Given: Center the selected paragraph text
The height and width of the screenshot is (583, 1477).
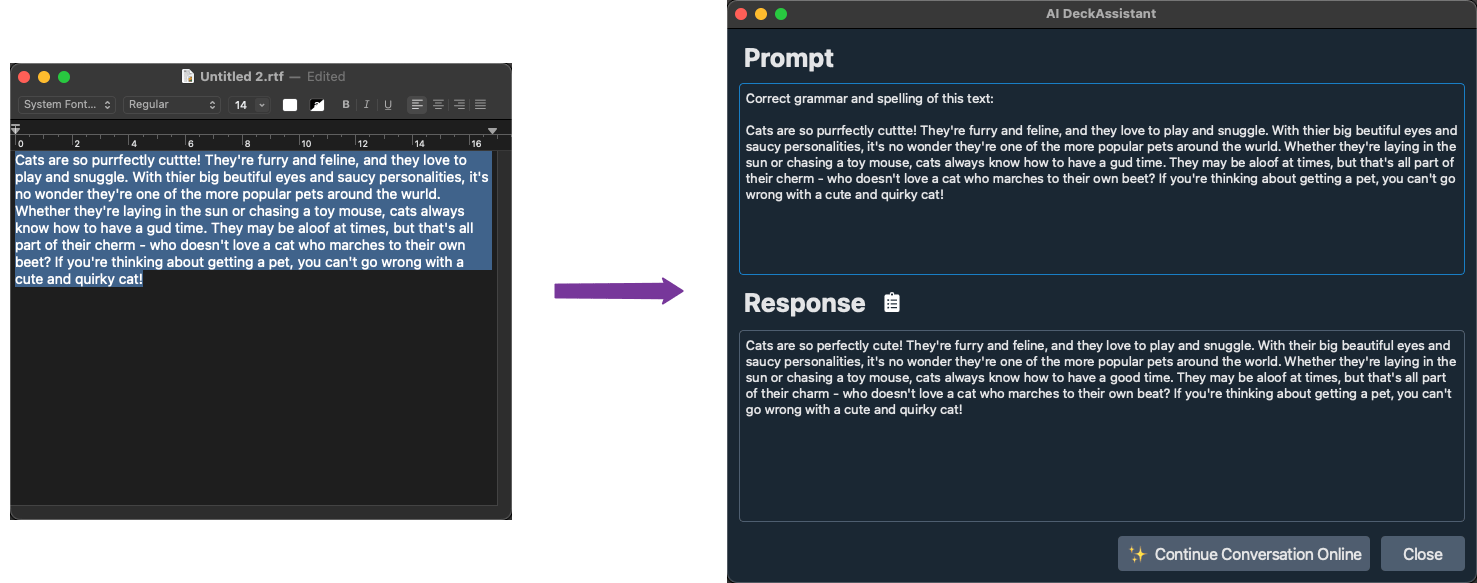Looking at the screenshot, I should pyautogui.click(x=438, y=104).
